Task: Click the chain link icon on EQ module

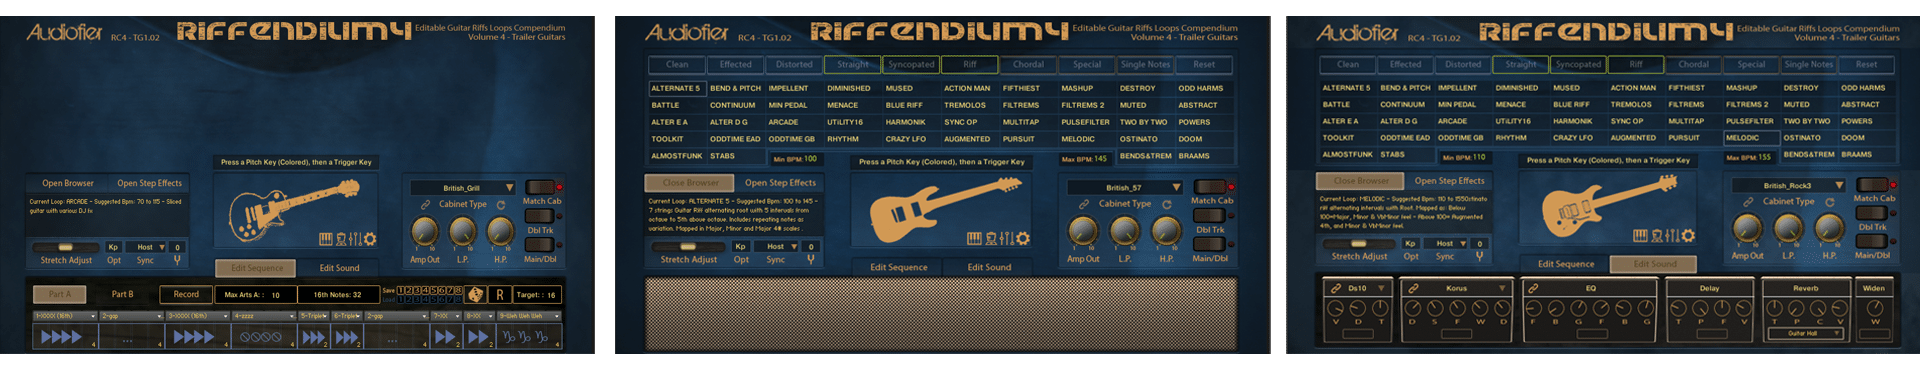Action: 1532,288
